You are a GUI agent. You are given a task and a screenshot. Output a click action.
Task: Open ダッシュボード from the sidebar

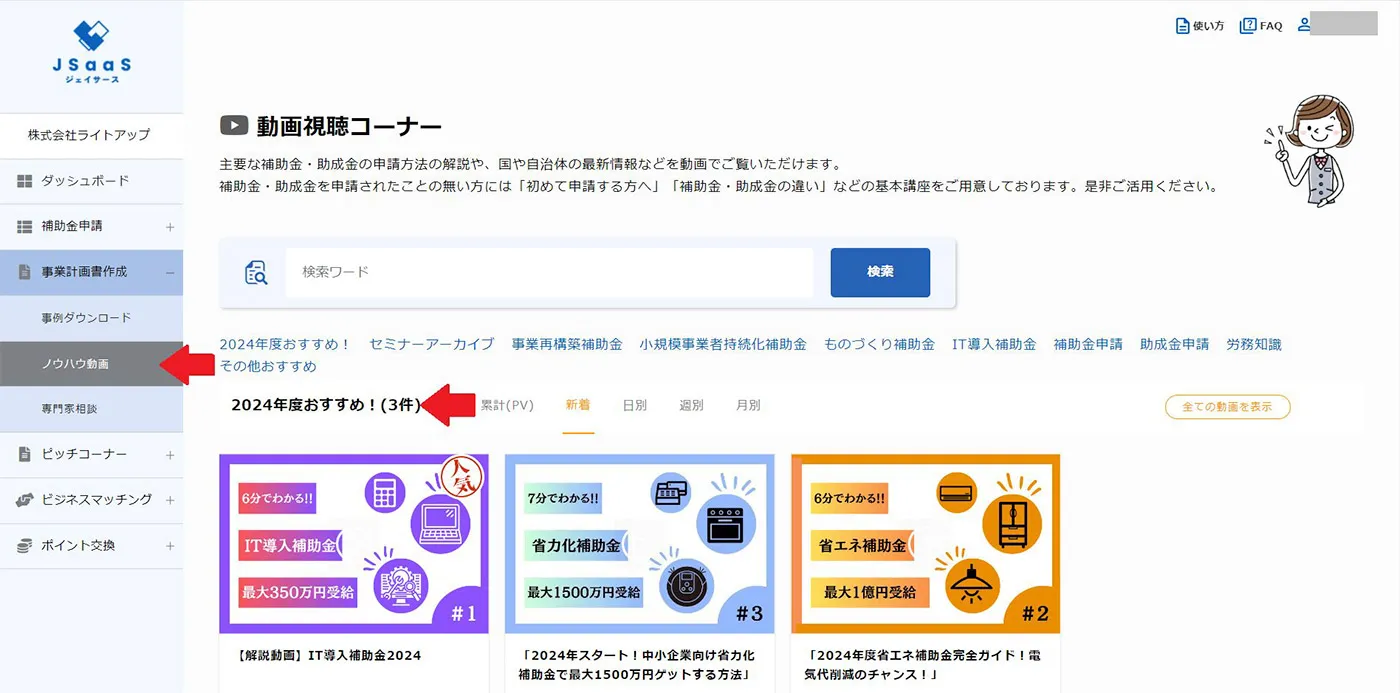coord(91,181)
